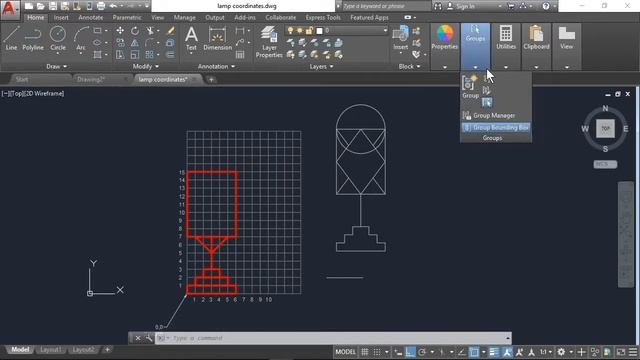
Task: Toggle polar tracking in status bar
Action: [422, 352]
